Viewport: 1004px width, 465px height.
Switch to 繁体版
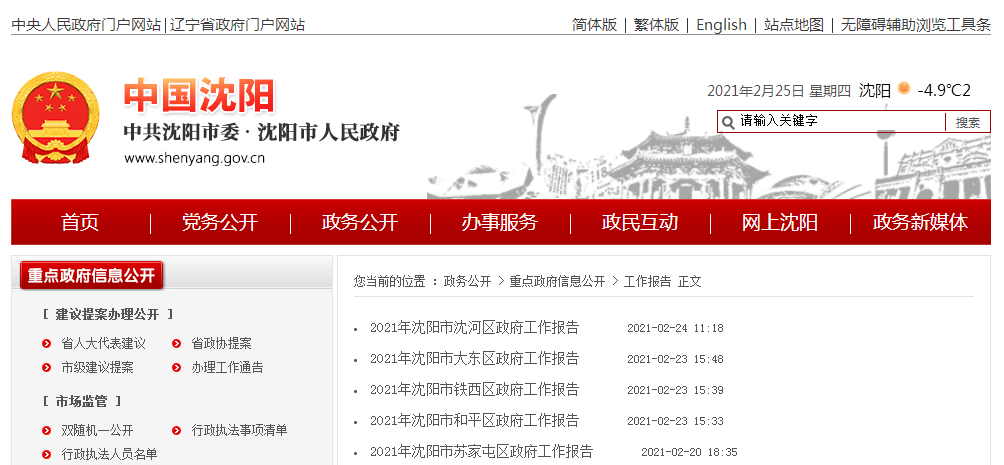[656, 25]
